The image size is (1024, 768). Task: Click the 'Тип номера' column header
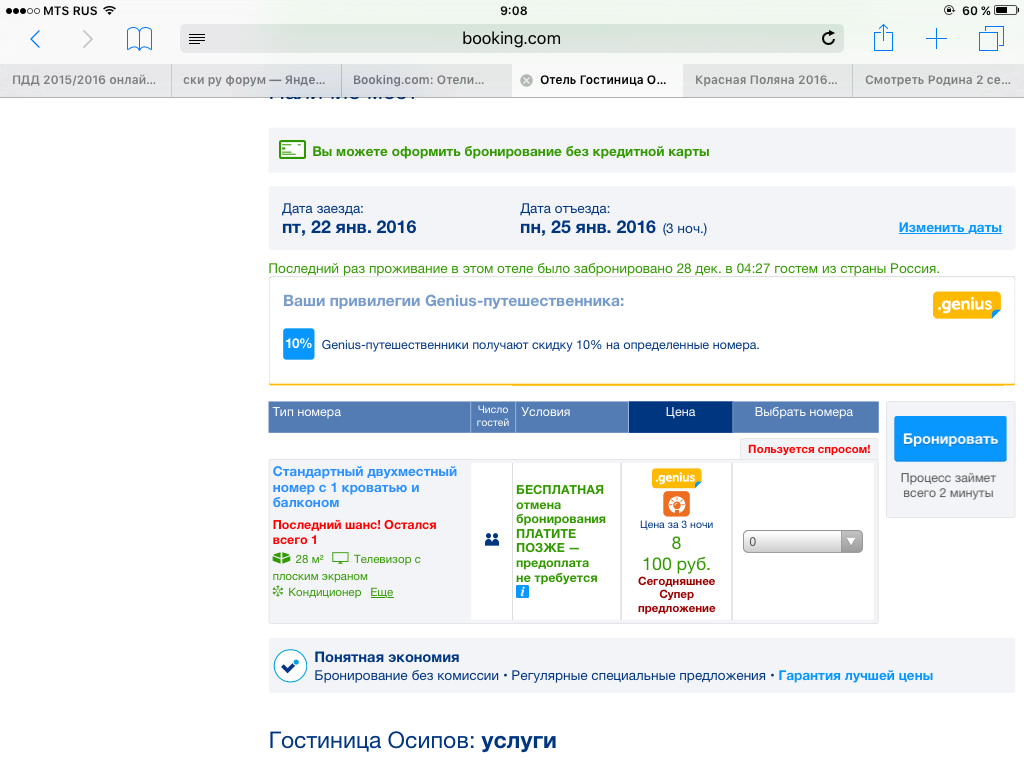click(x=369, y=417)
